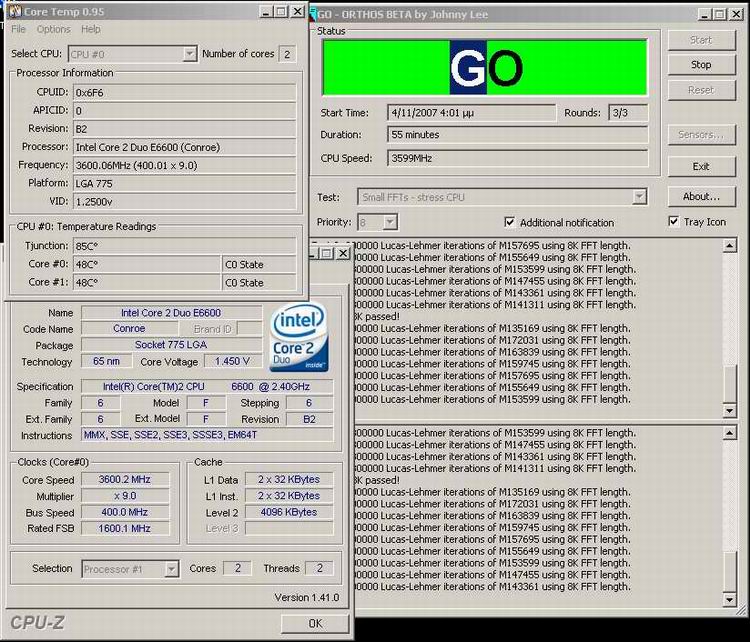Click the Technology value 65 nm

click(x=106, y=361)
